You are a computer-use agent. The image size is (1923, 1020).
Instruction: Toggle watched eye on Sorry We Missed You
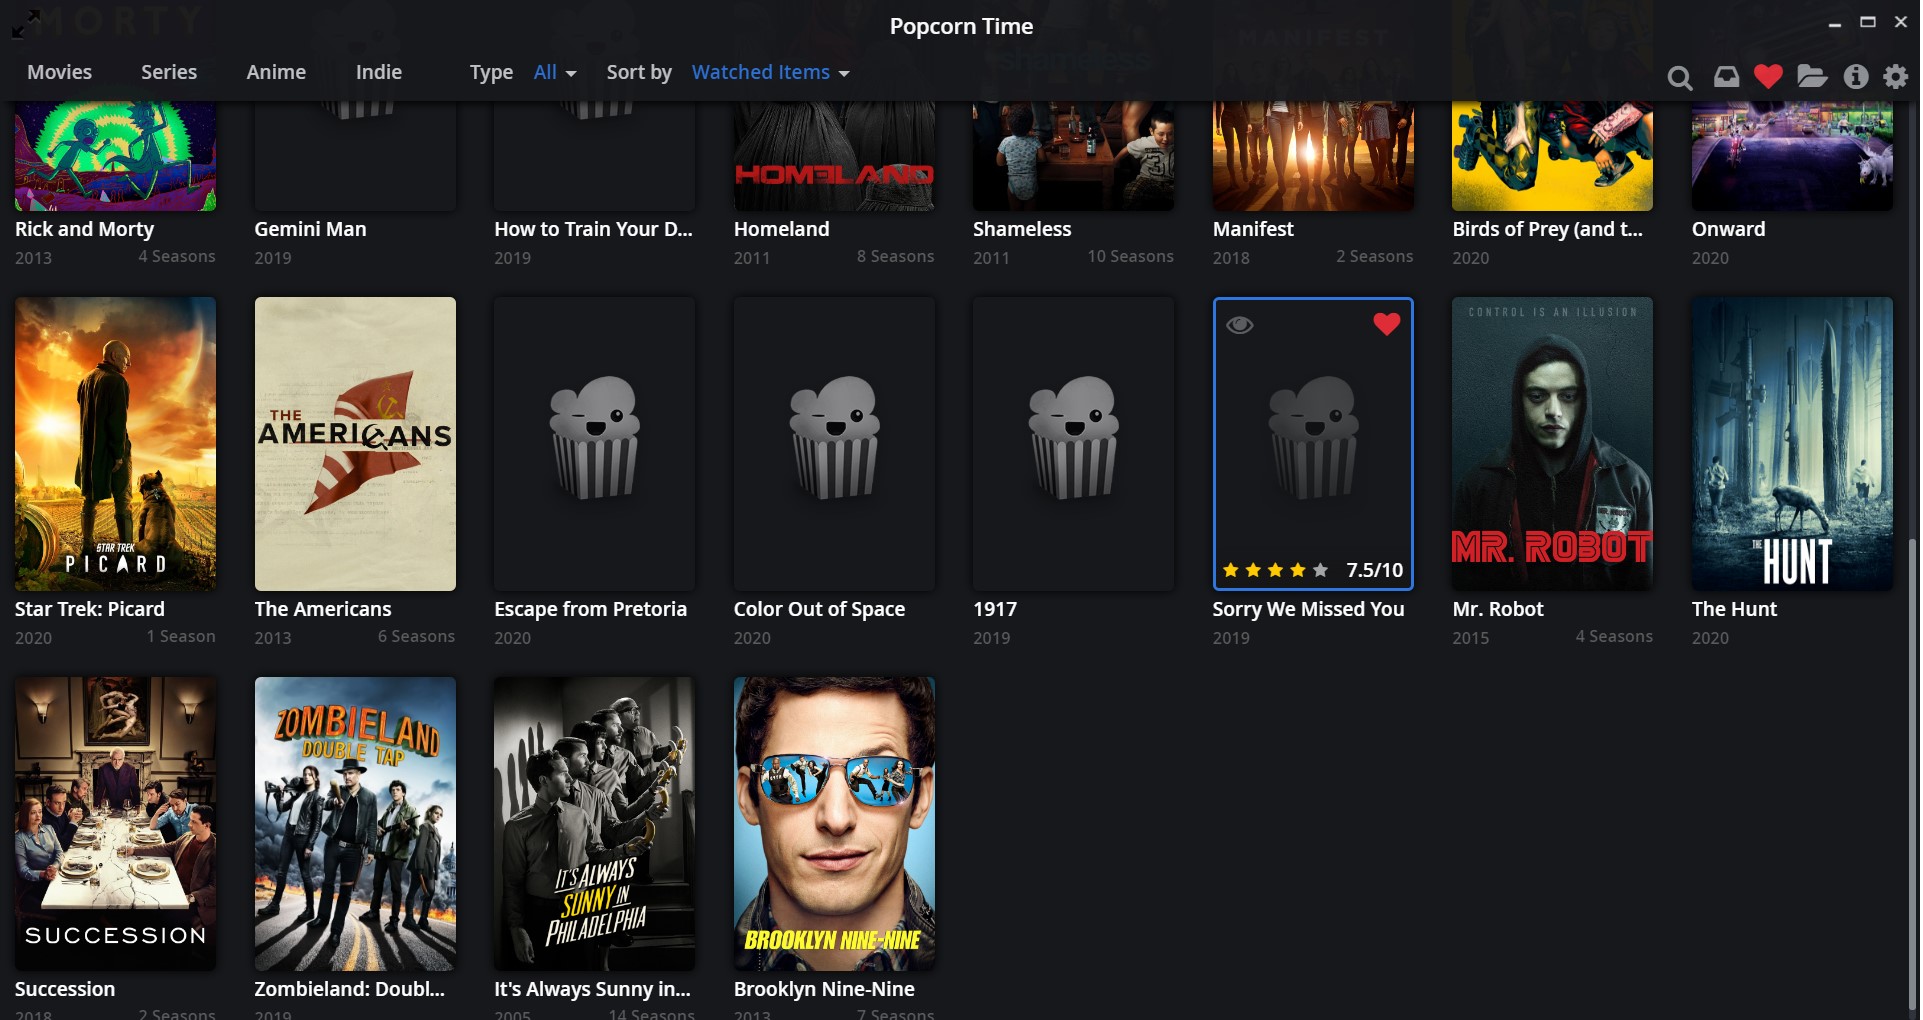(x=1240, y=323)
